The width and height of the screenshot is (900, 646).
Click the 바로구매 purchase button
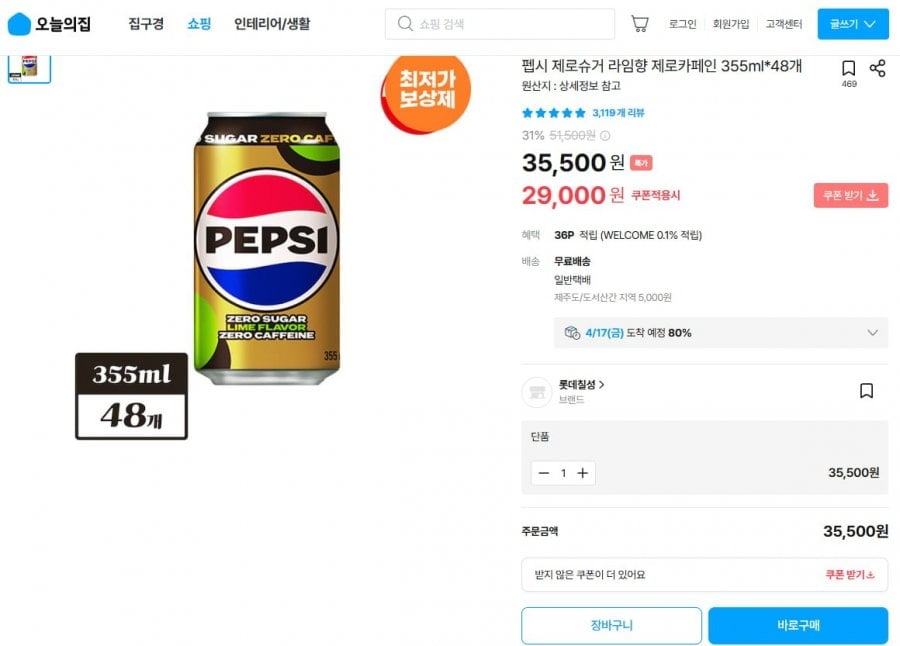pyautogui.click(x=797, y=625)
